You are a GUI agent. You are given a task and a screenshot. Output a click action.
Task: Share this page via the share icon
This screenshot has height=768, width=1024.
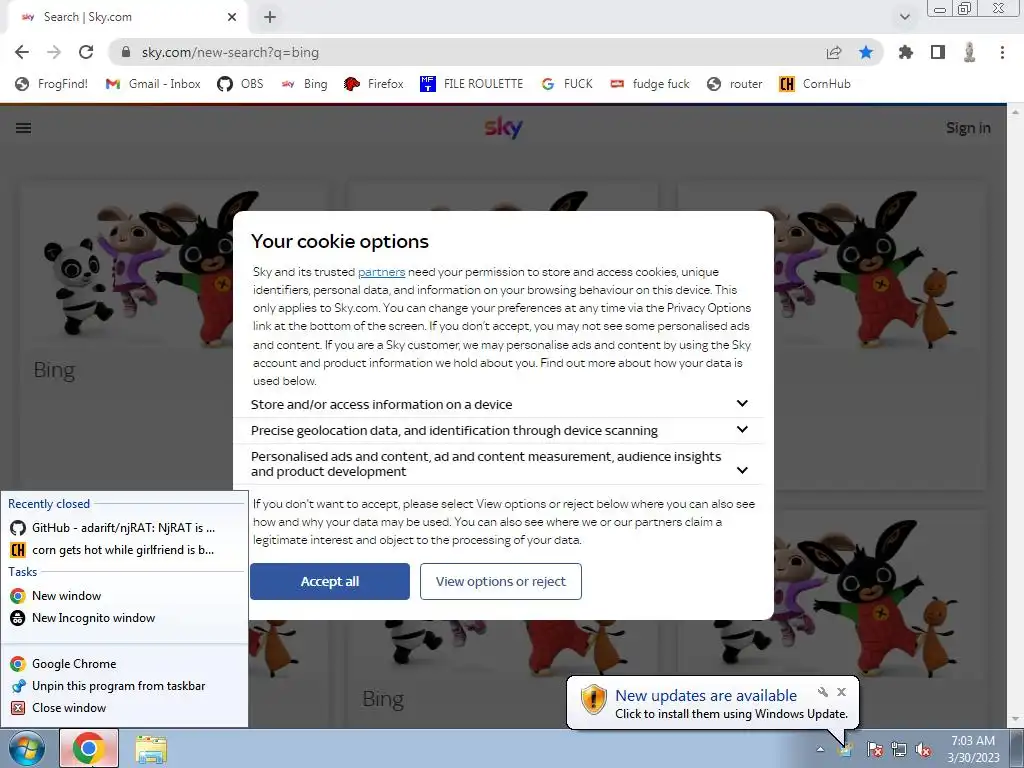point(834,52)
